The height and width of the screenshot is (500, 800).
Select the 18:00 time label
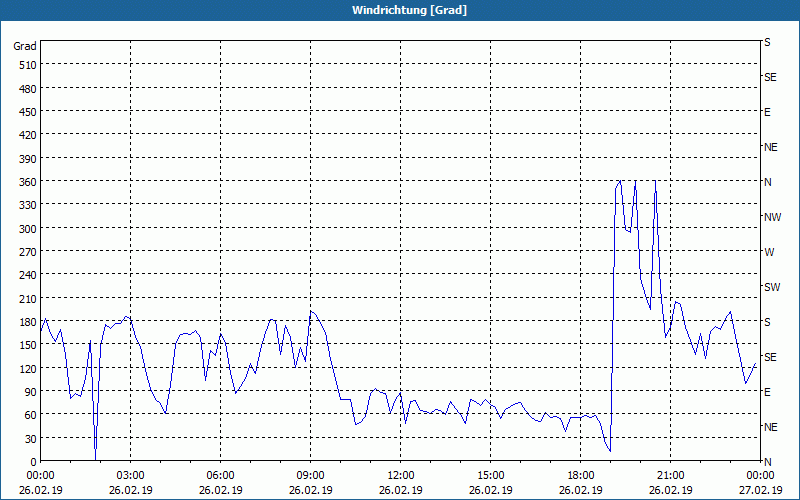(581, 476)
